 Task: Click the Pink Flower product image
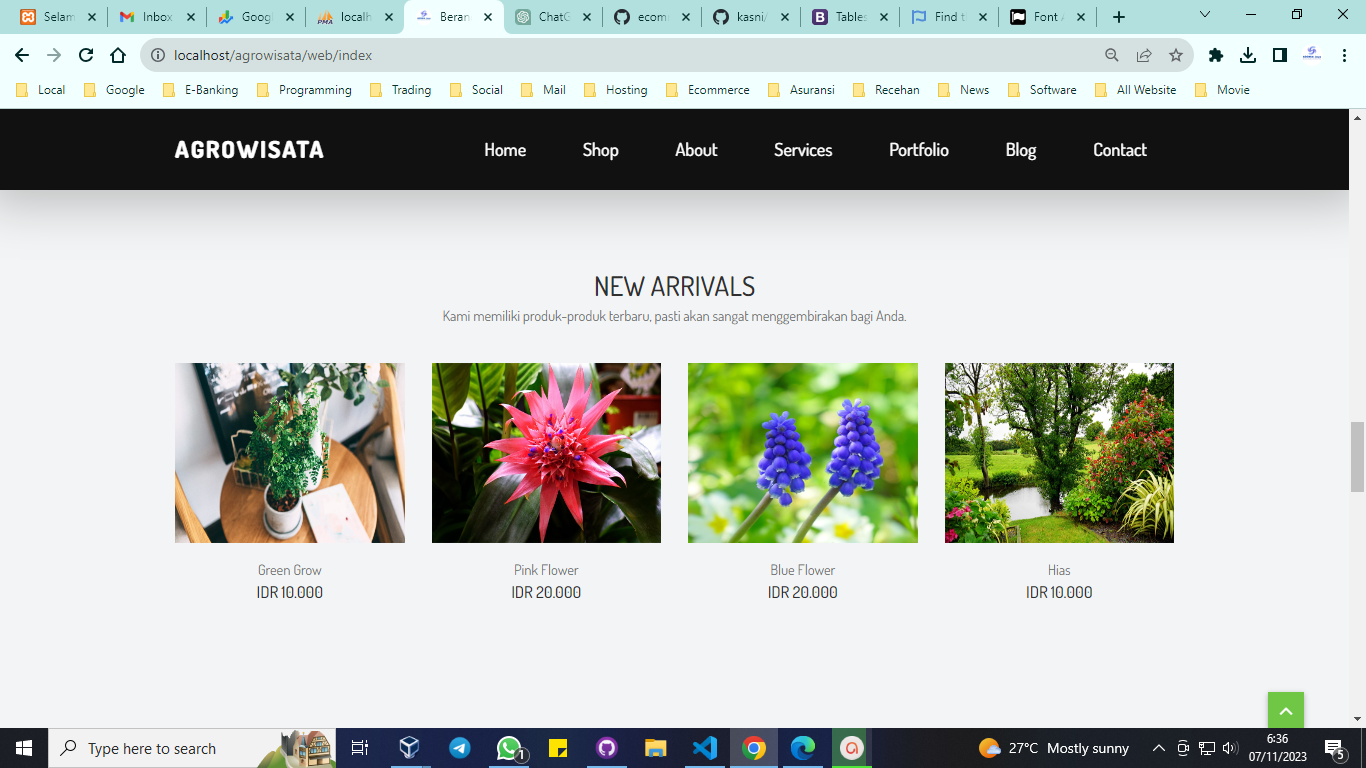(546, 453)
